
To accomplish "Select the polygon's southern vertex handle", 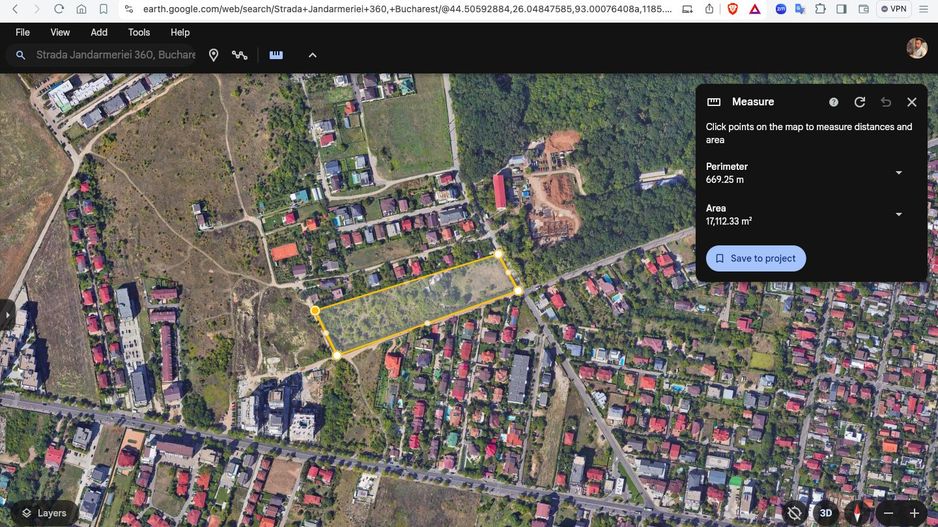I will click(x=337, y=355).
